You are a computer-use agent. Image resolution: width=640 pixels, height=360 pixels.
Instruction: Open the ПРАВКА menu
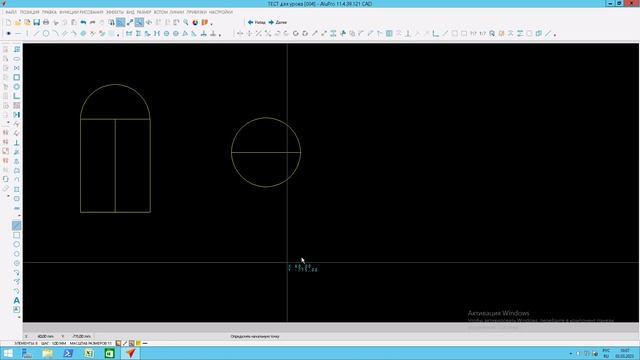point(49,12)
